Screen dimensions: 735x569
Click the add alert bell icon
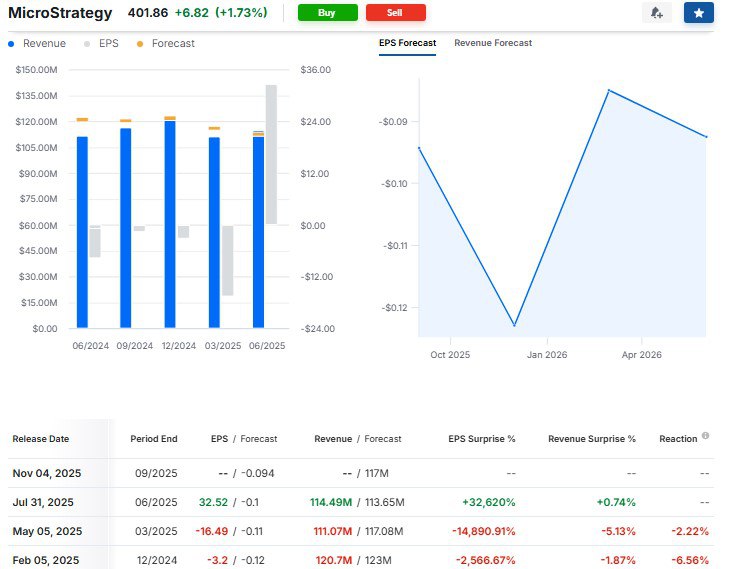(x=657, y=13)
